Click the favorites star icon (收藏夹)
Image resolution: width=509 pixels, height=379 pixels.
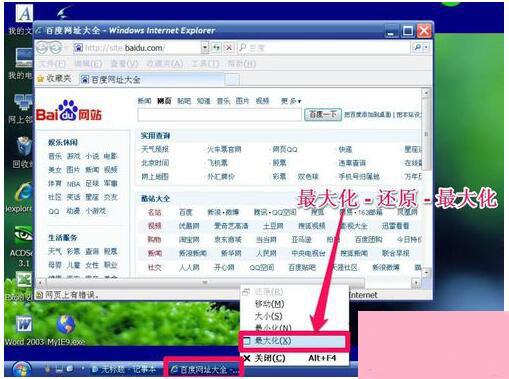40,79
